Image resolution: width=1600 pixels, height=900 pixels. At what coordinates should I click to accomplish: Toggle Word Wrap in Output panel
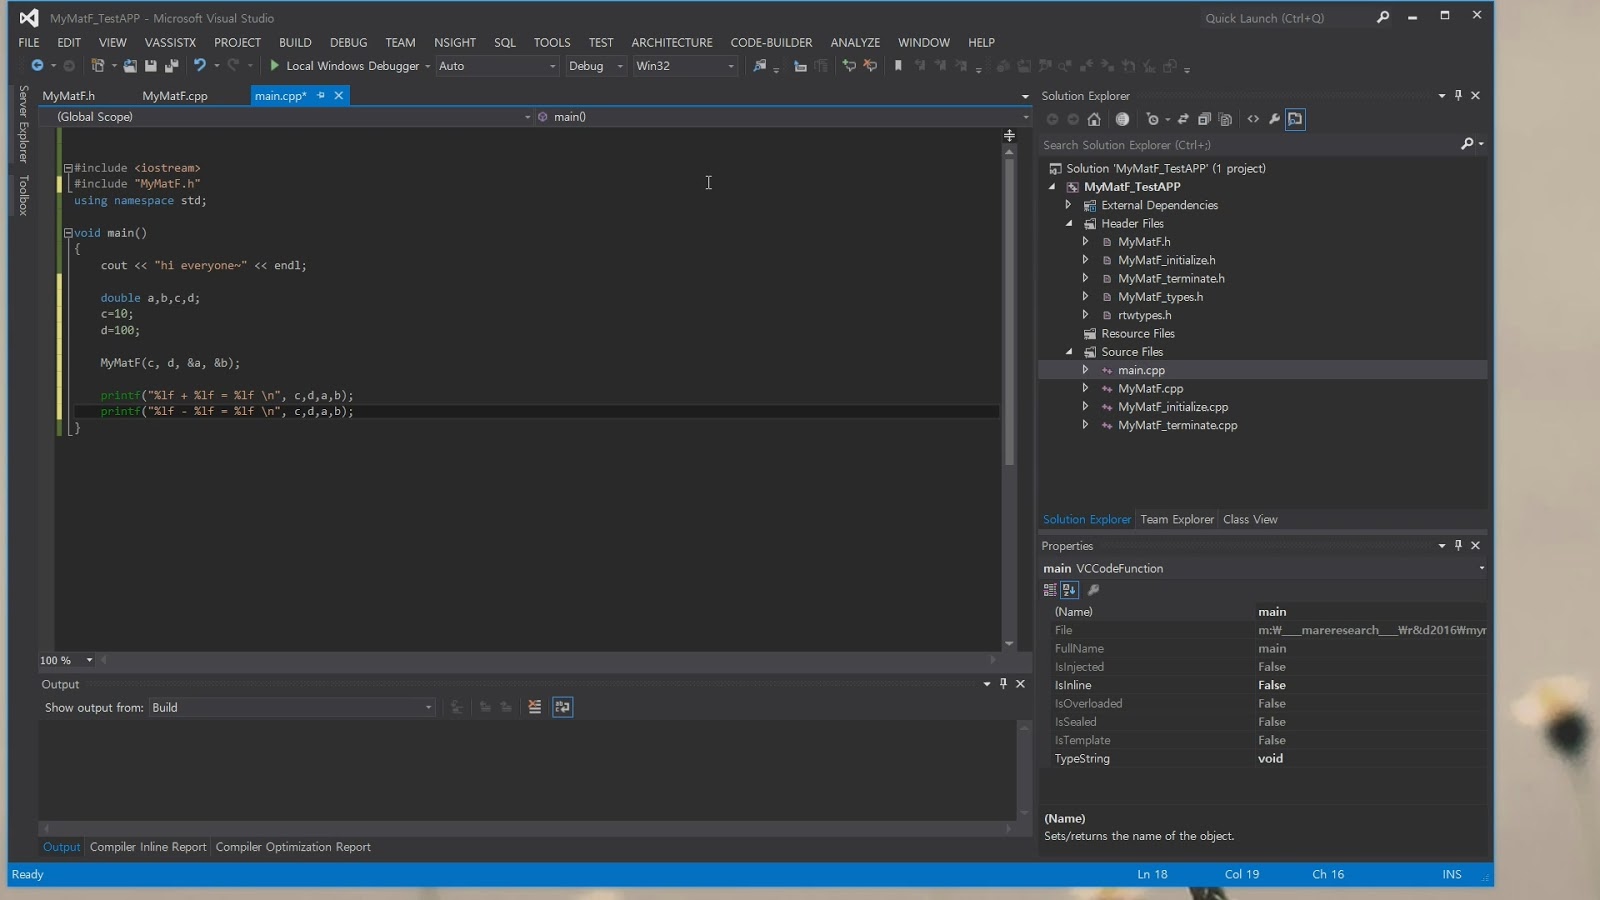563,707
